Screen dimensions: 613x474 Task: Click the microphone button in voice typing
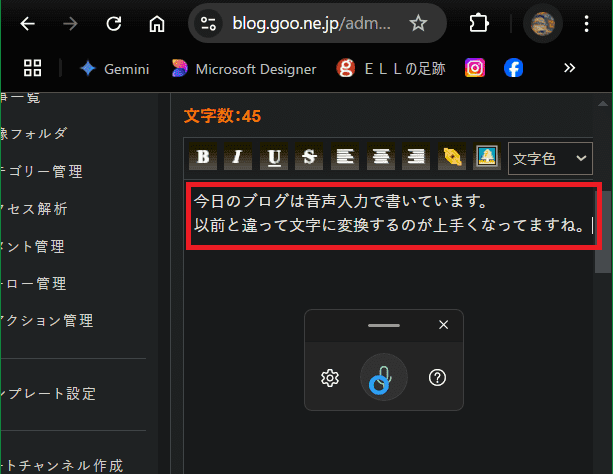(x=384, y=378)
